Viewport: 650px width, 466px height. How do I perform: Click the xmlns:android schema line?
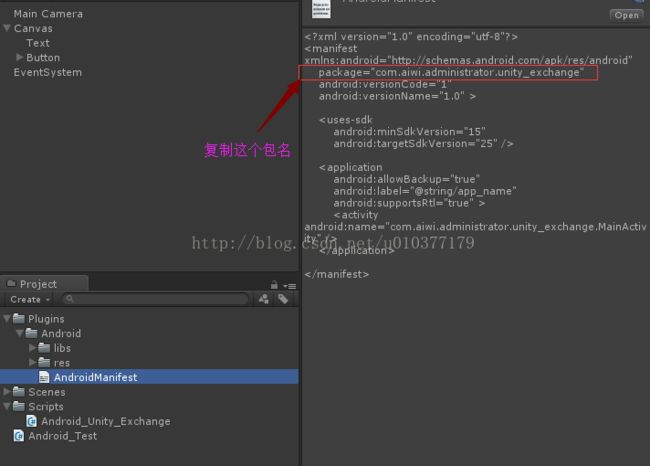tap(468, 61)
